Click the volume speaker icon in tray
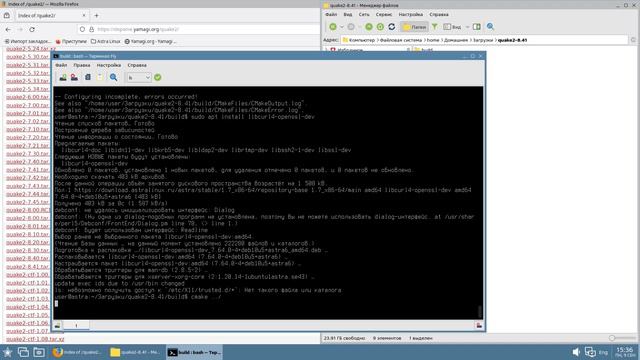640x360 pixels. 576,352
